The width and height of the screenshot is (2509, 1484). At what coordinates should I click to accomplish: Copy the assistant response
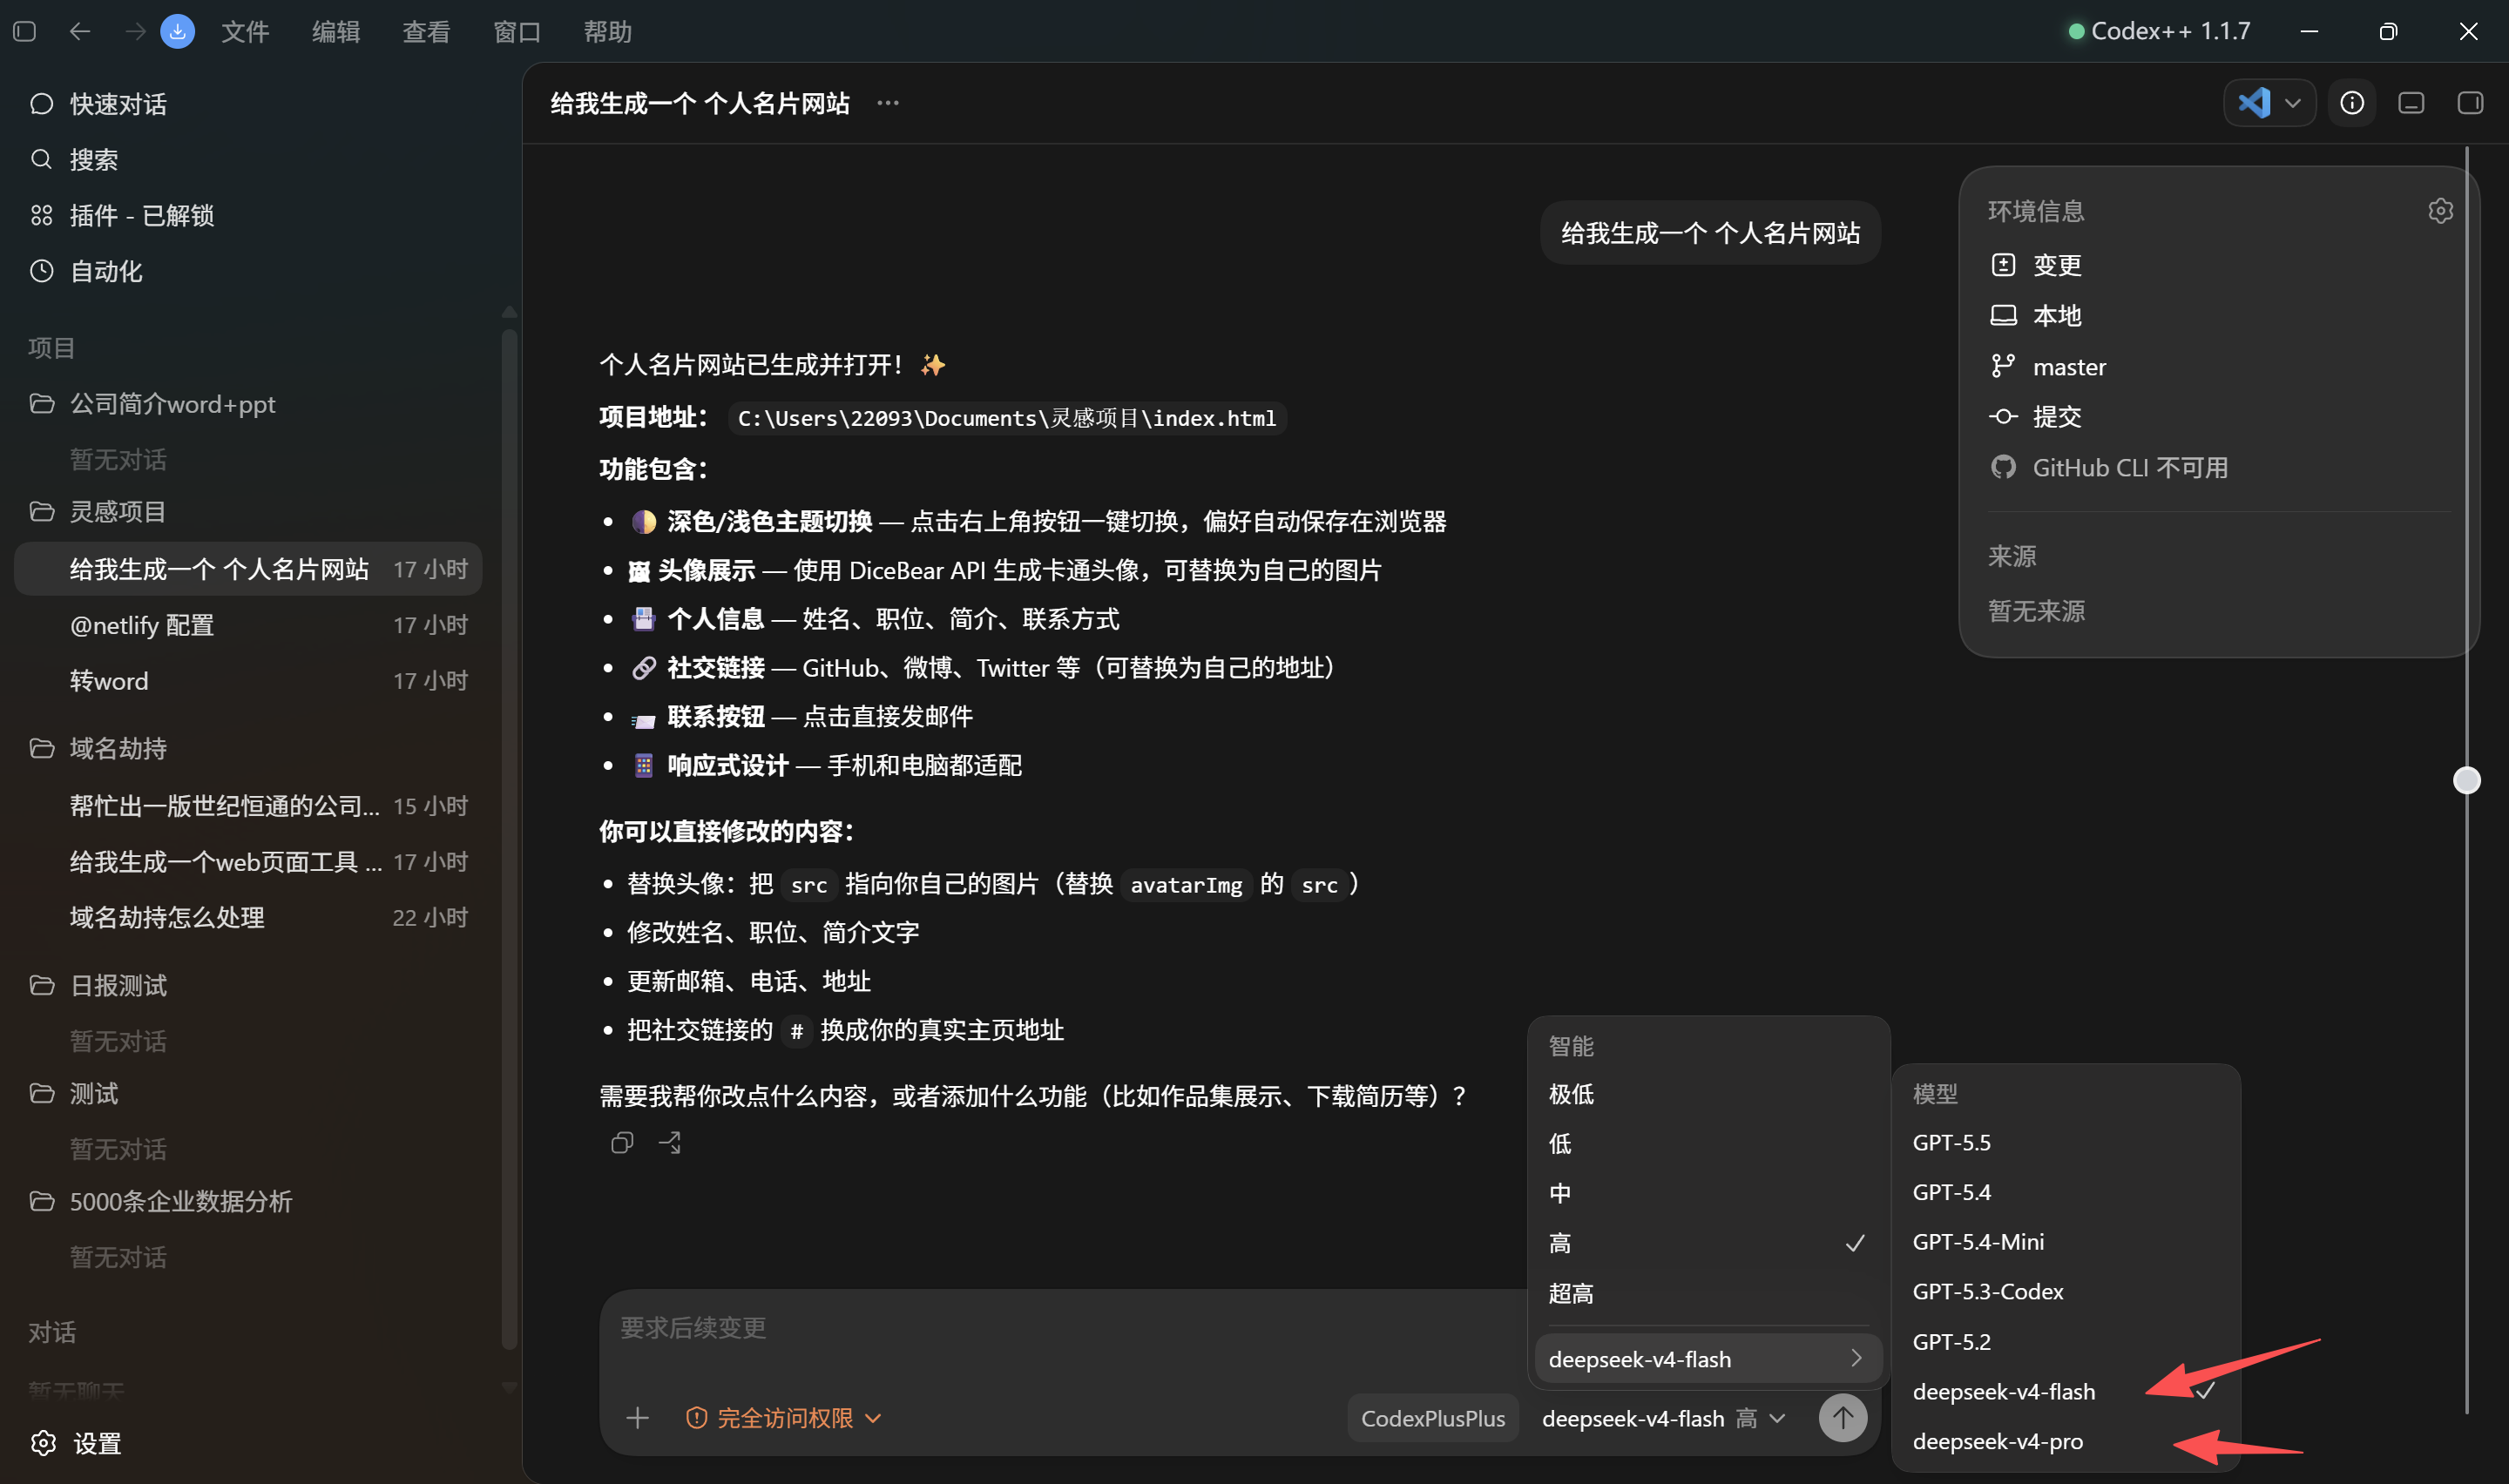point(622,1142)
